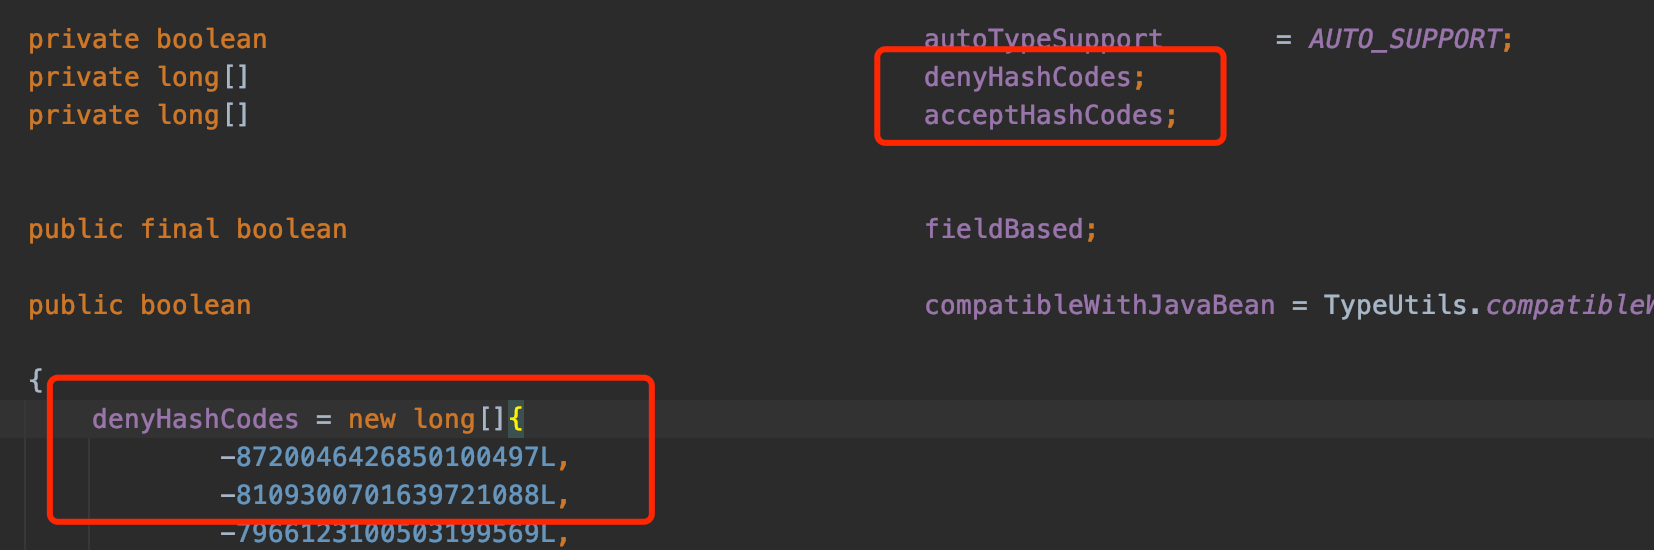Click the acceptHashCodes field declaration
Screen dimensions: 1654x550
point(1050,115)
